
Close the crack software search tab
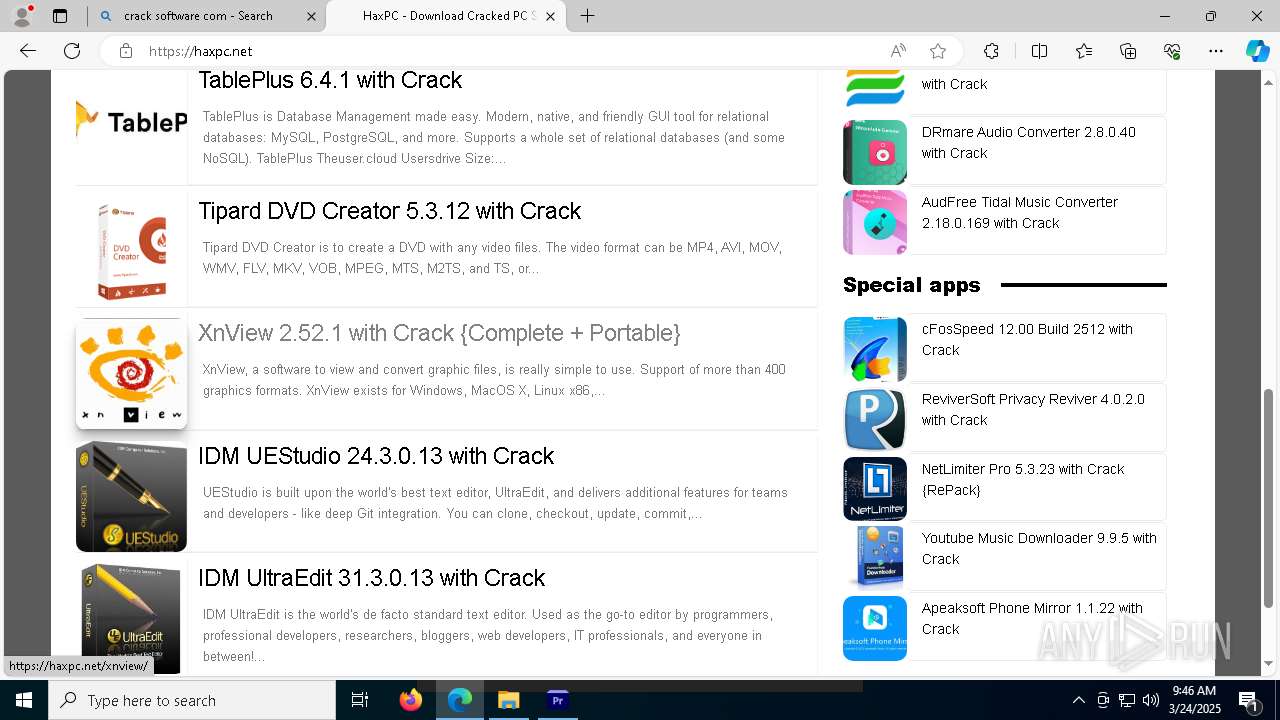pos(311,16)
